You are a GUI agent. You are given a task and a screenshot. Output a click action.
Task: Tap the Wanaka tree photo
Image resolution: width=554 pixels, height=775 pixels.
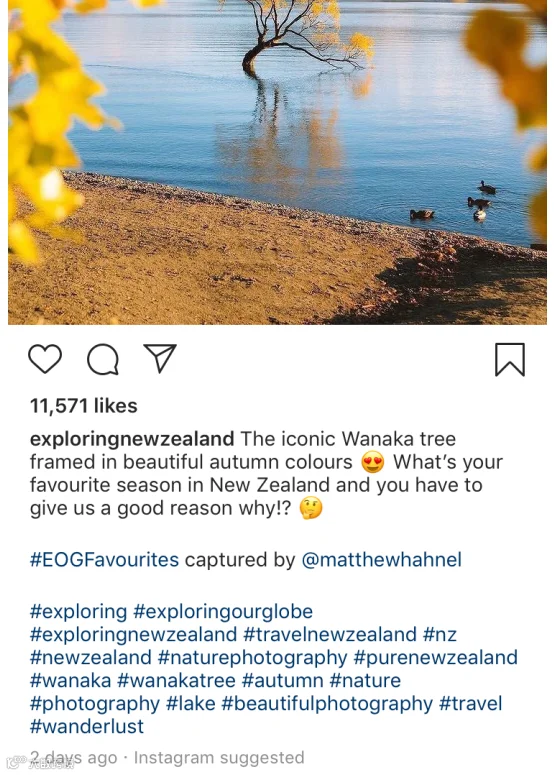[277, 162]
